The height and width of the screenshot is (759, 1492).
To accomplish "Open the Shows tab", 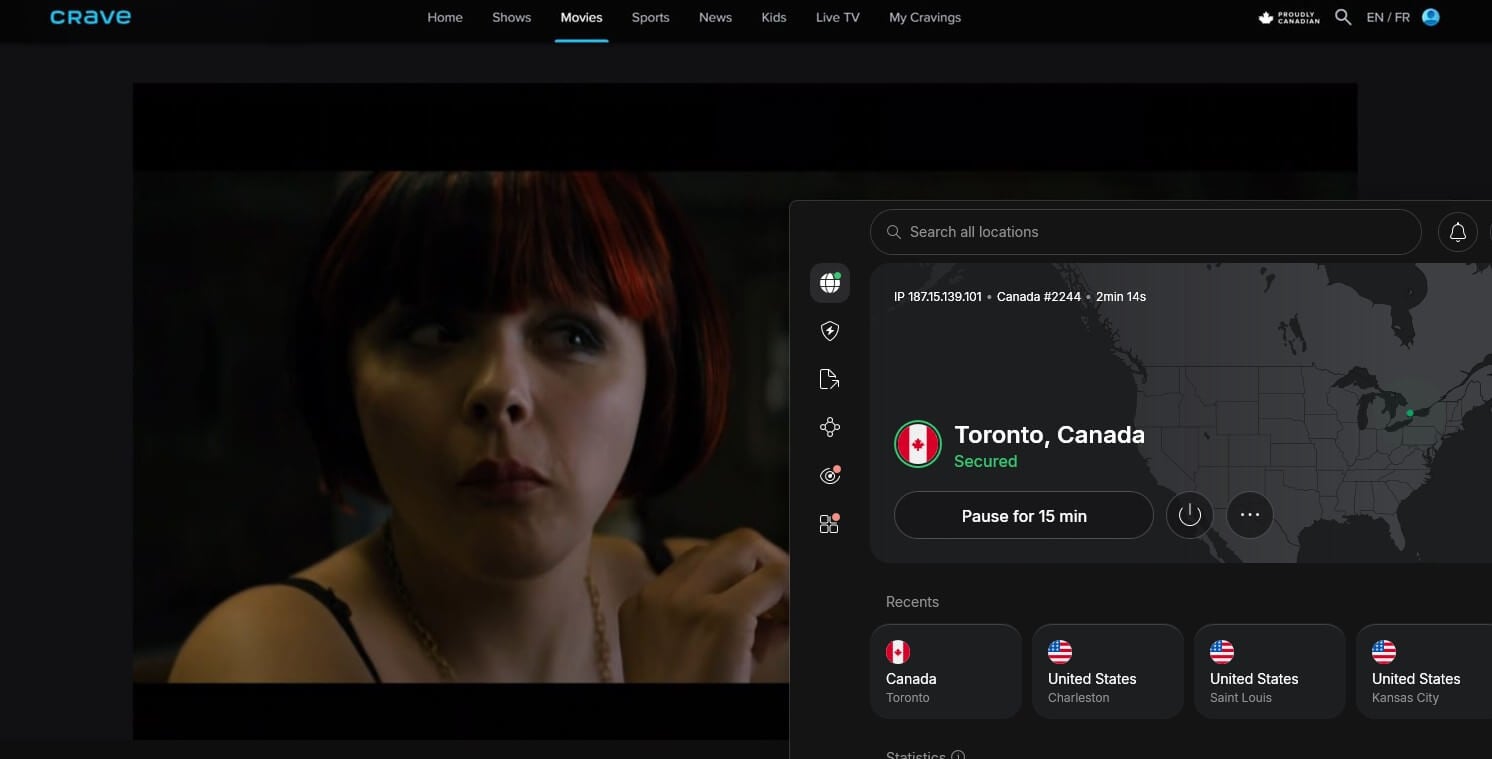I will pos(511,18).
